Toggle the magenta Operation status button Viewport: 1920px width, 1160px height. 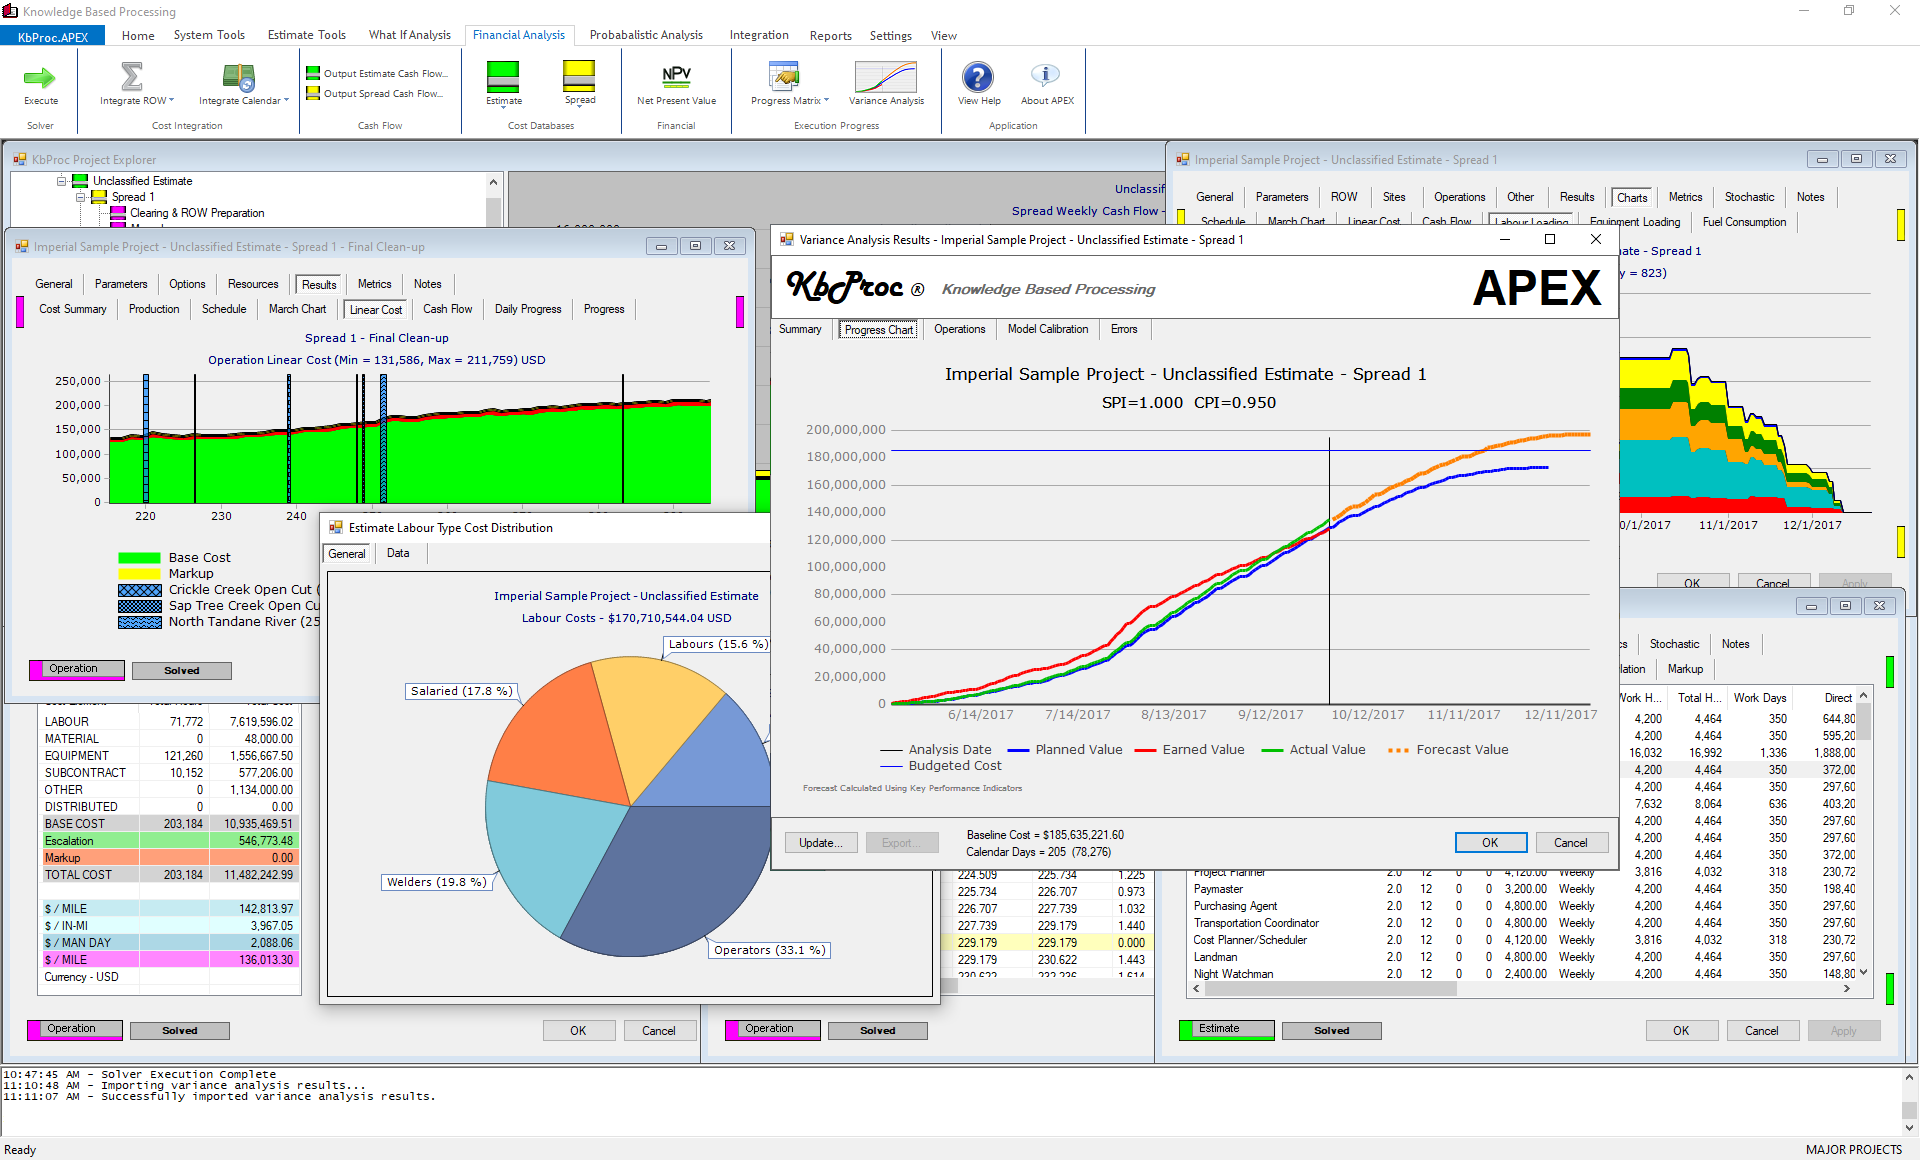coord(77,669)
